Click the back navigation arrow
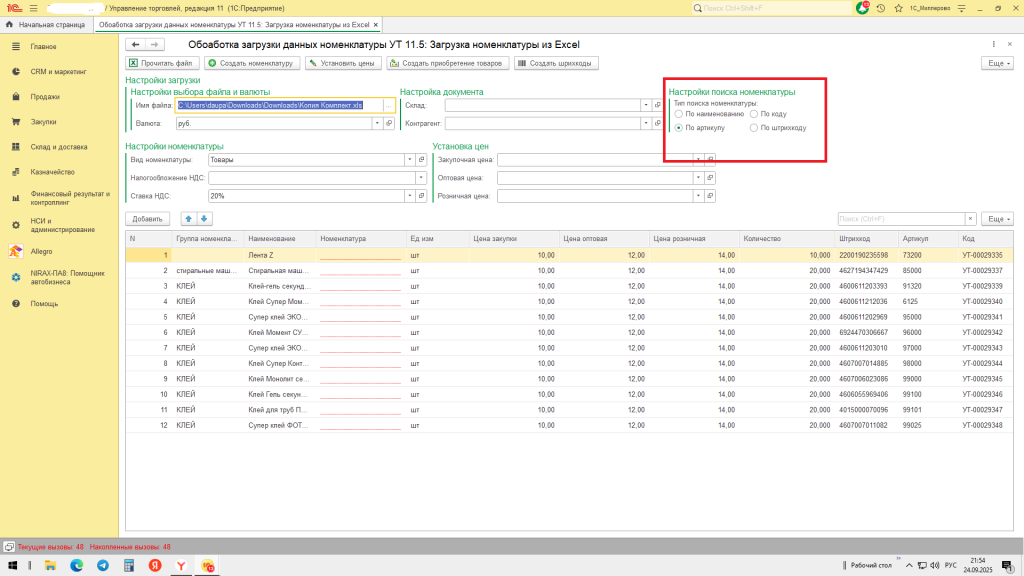This screenshot has height=576, width=1024. (135, 44)
